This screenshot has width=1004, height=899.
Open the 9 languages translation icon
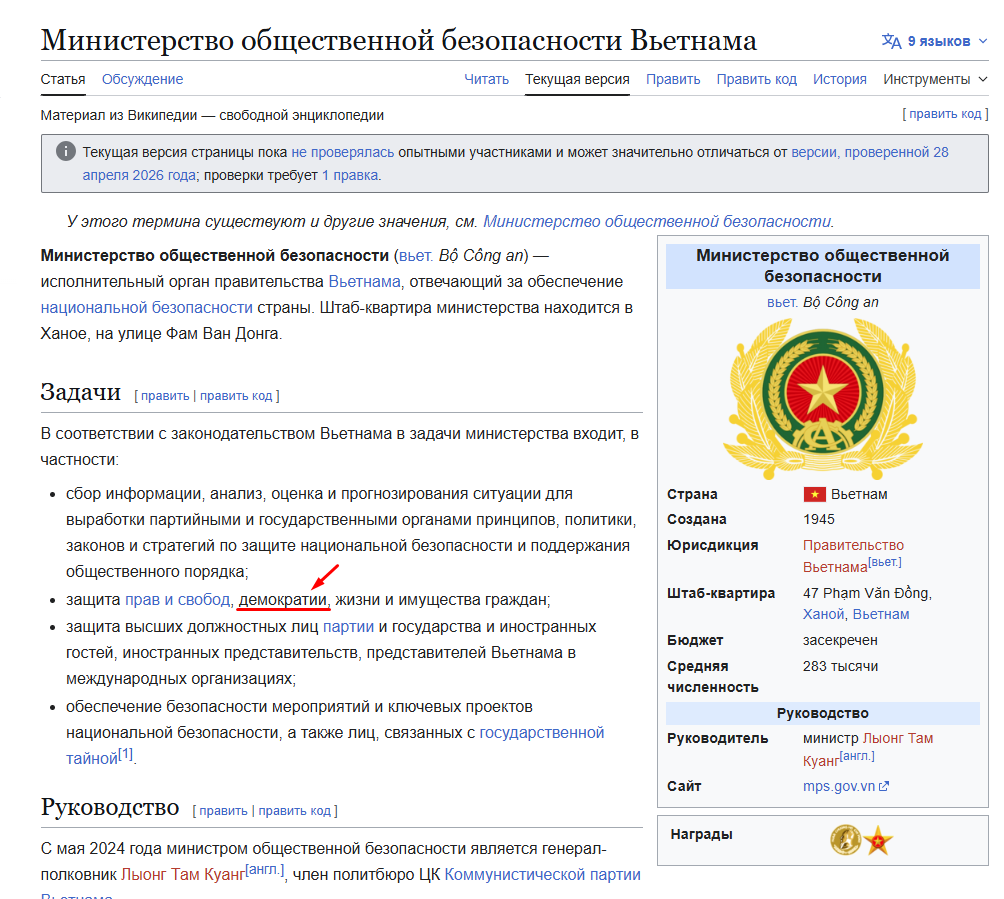pyautogui.click(x=891, y=41)
